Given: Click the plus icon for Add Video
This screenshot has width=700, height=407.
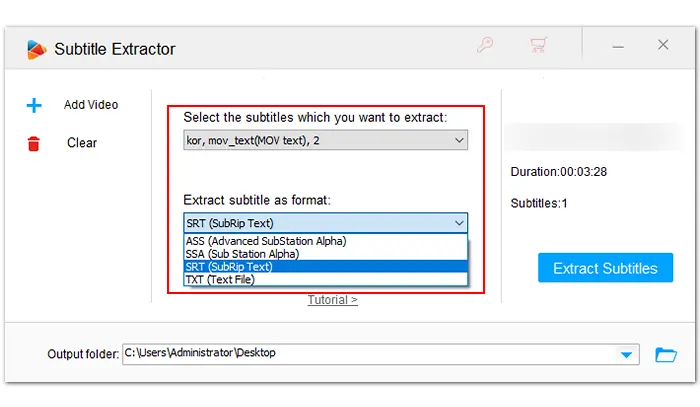Looking at the screenshot, I should click(35, 105).
